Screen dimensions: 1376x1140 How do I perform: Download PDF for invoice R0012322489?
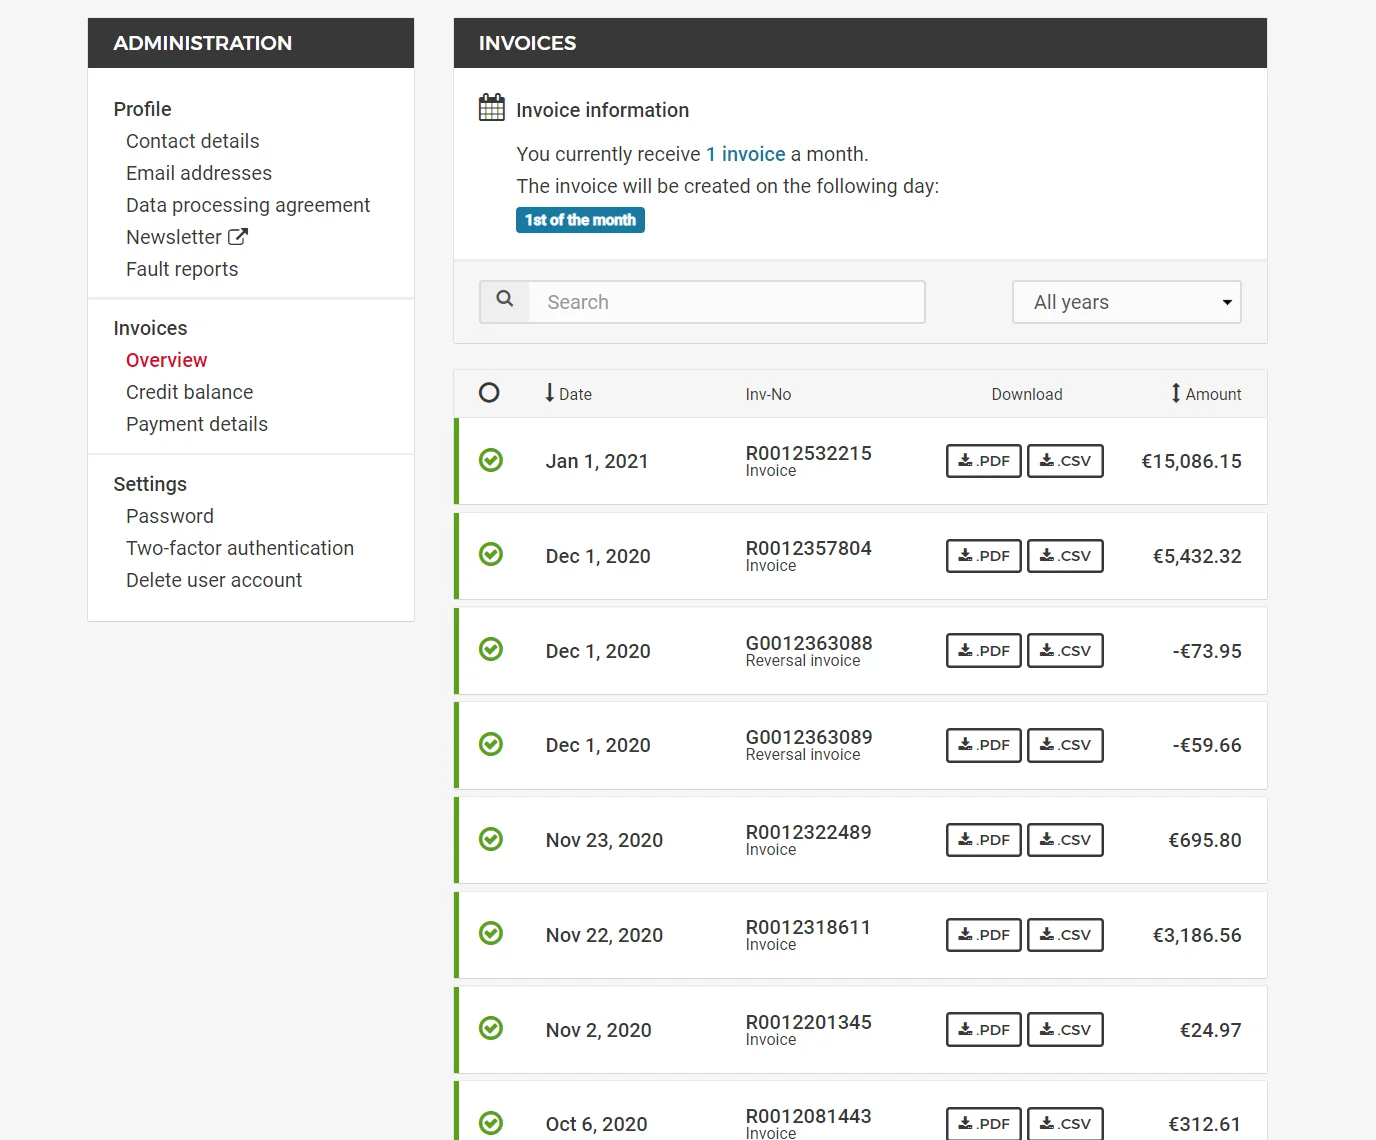click(x=984, y=840)
